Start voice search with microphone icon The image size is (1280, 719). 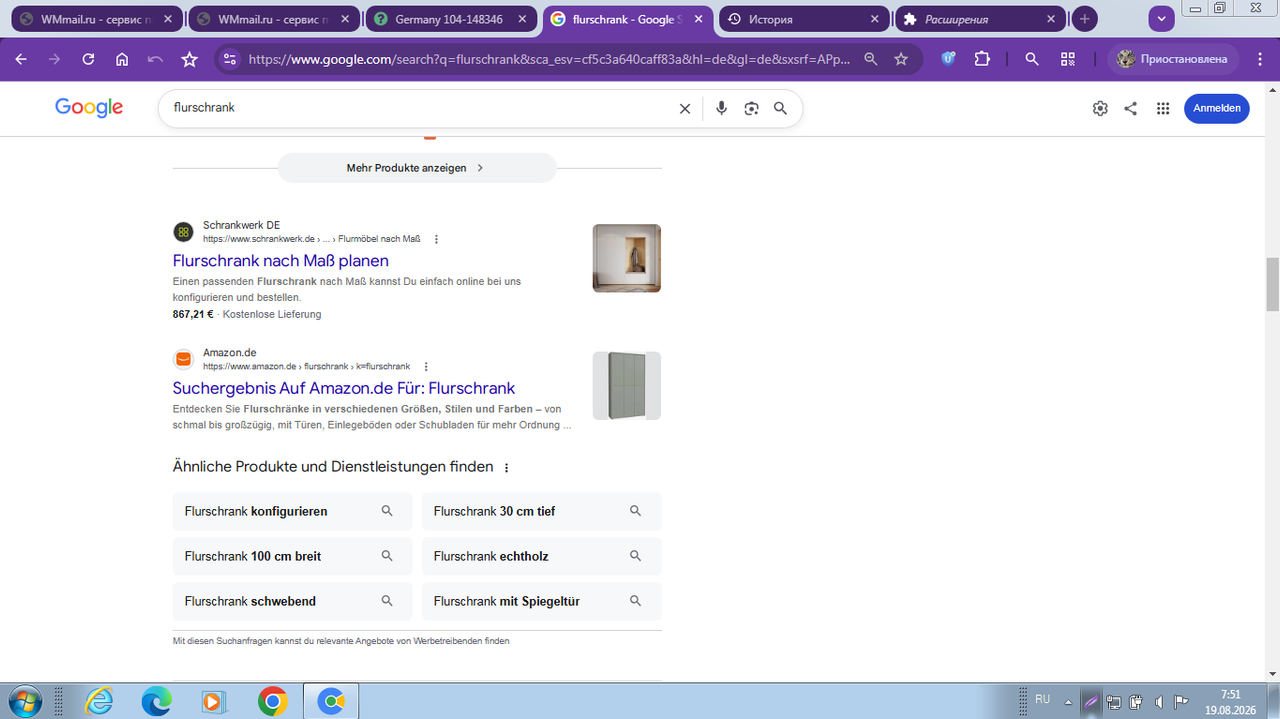[721, 109]
